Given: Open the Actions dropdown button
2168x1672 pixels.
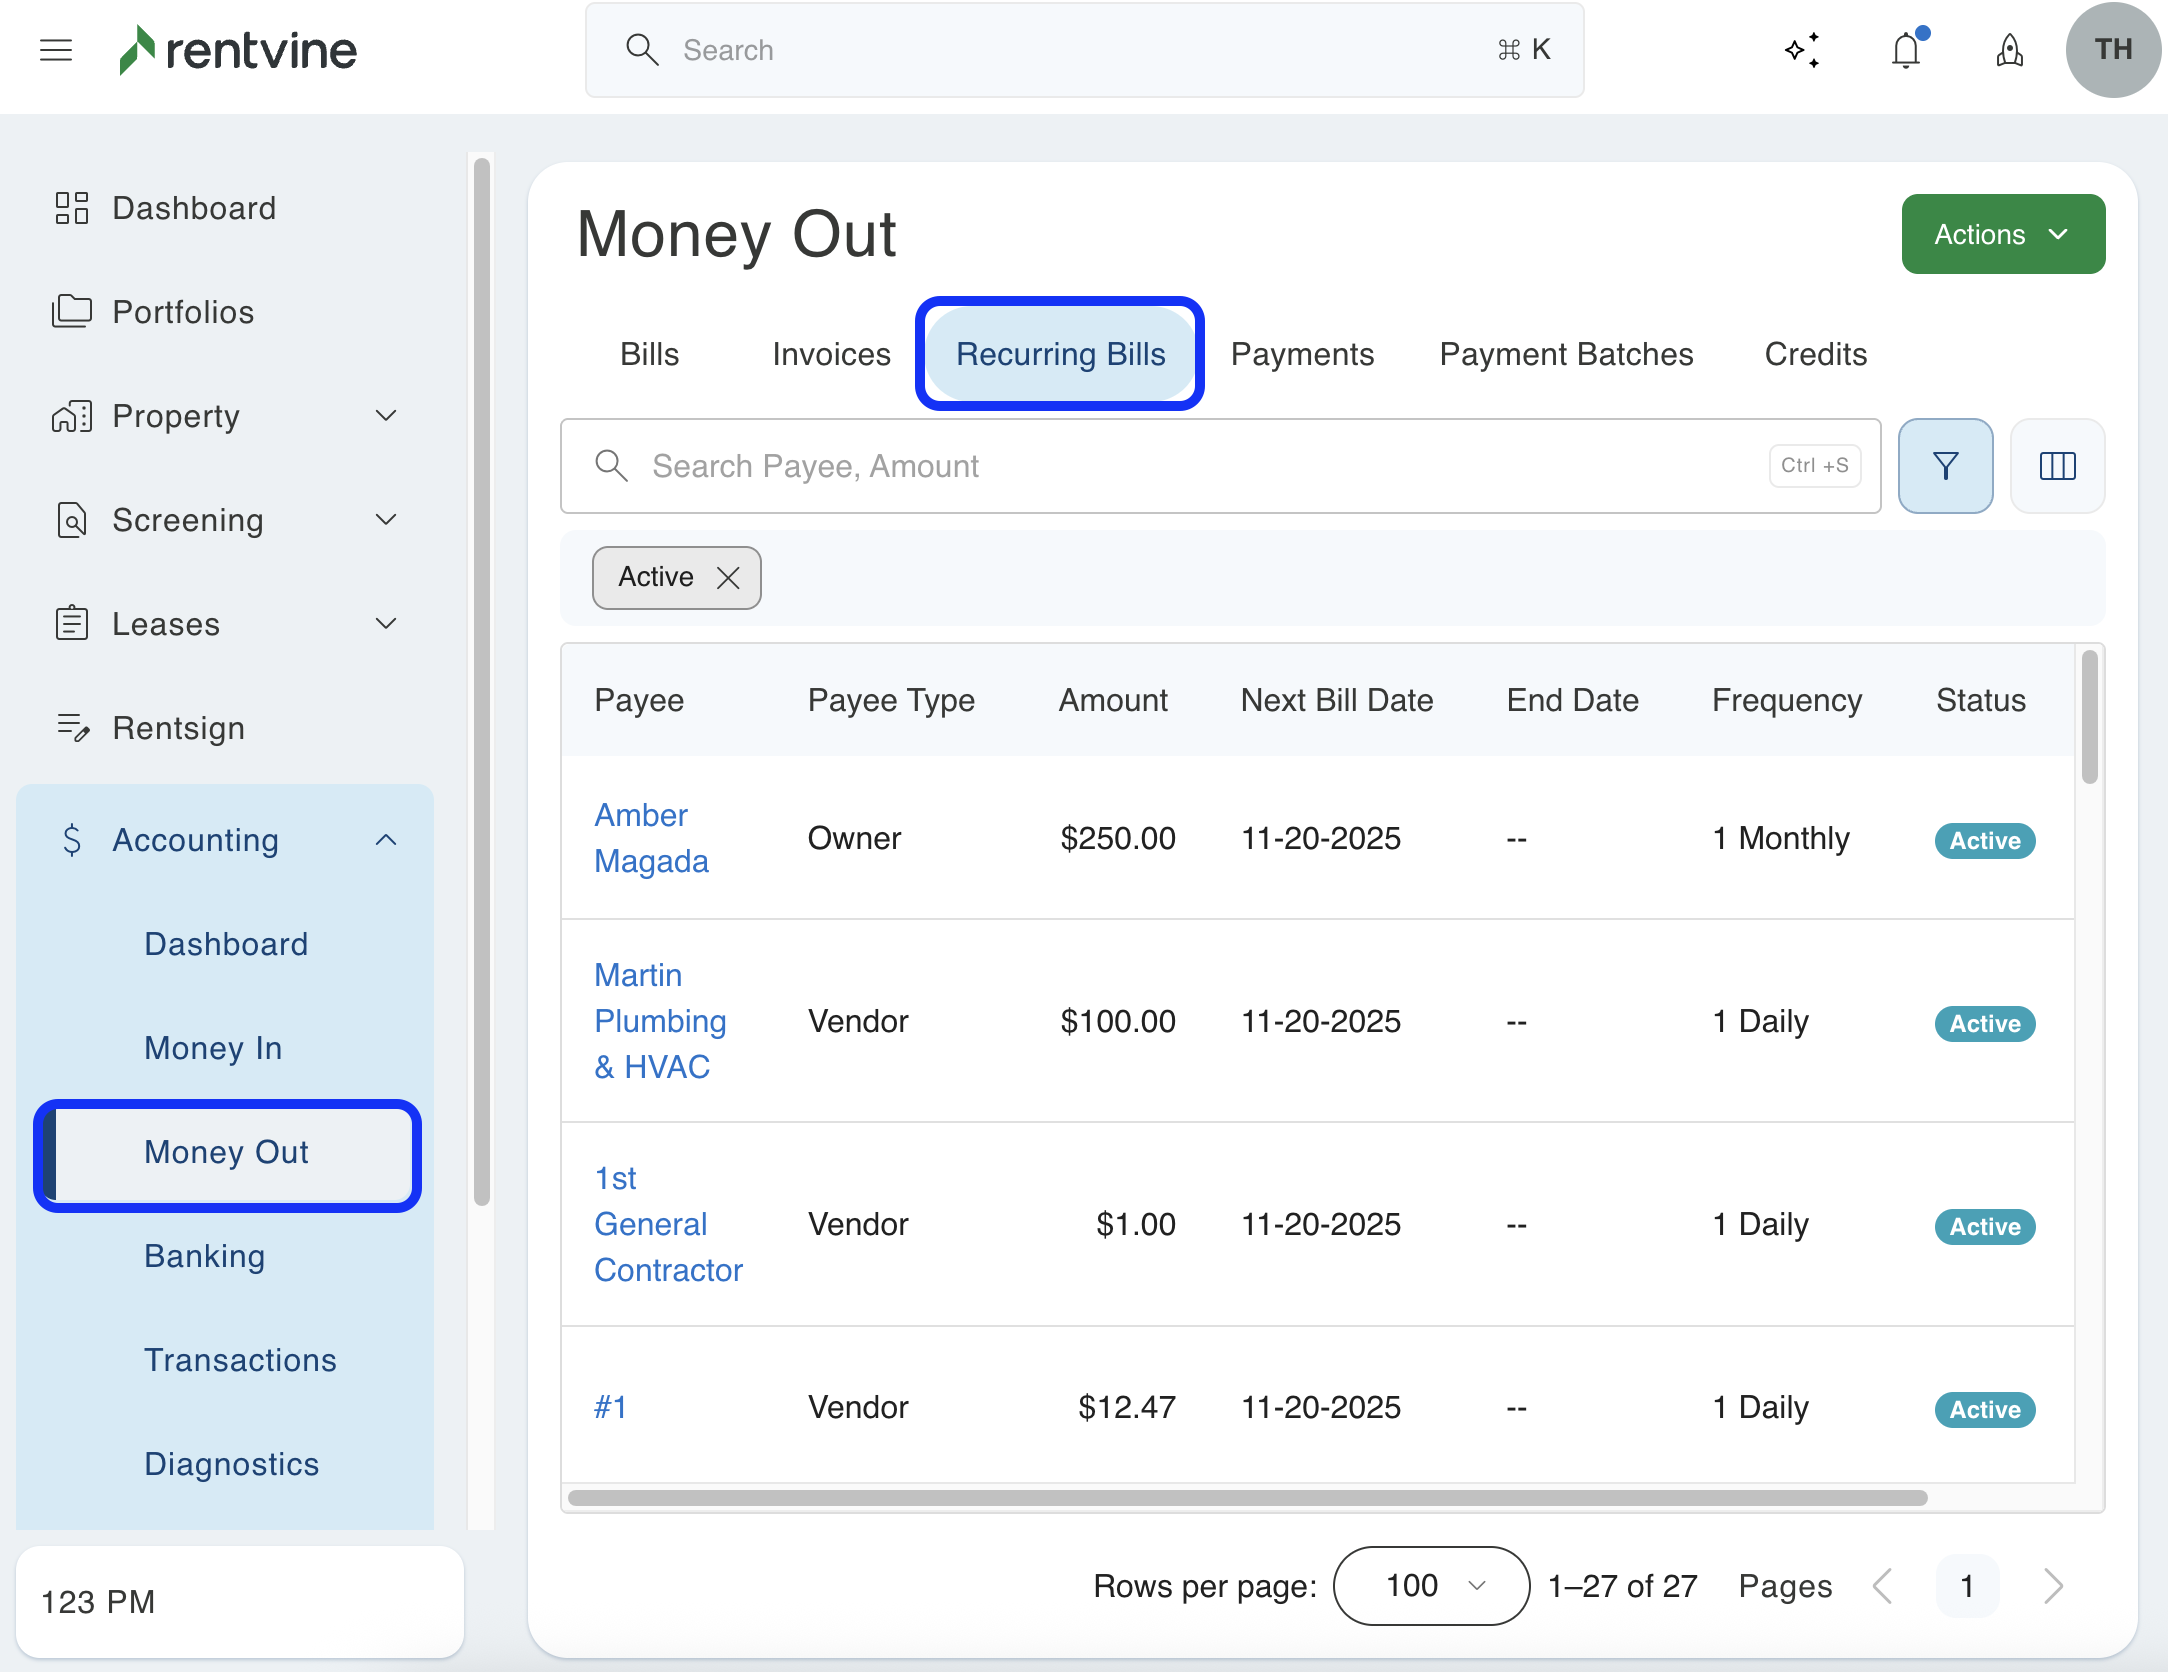Looking at the screenshot, I should tap(2003, 234).
